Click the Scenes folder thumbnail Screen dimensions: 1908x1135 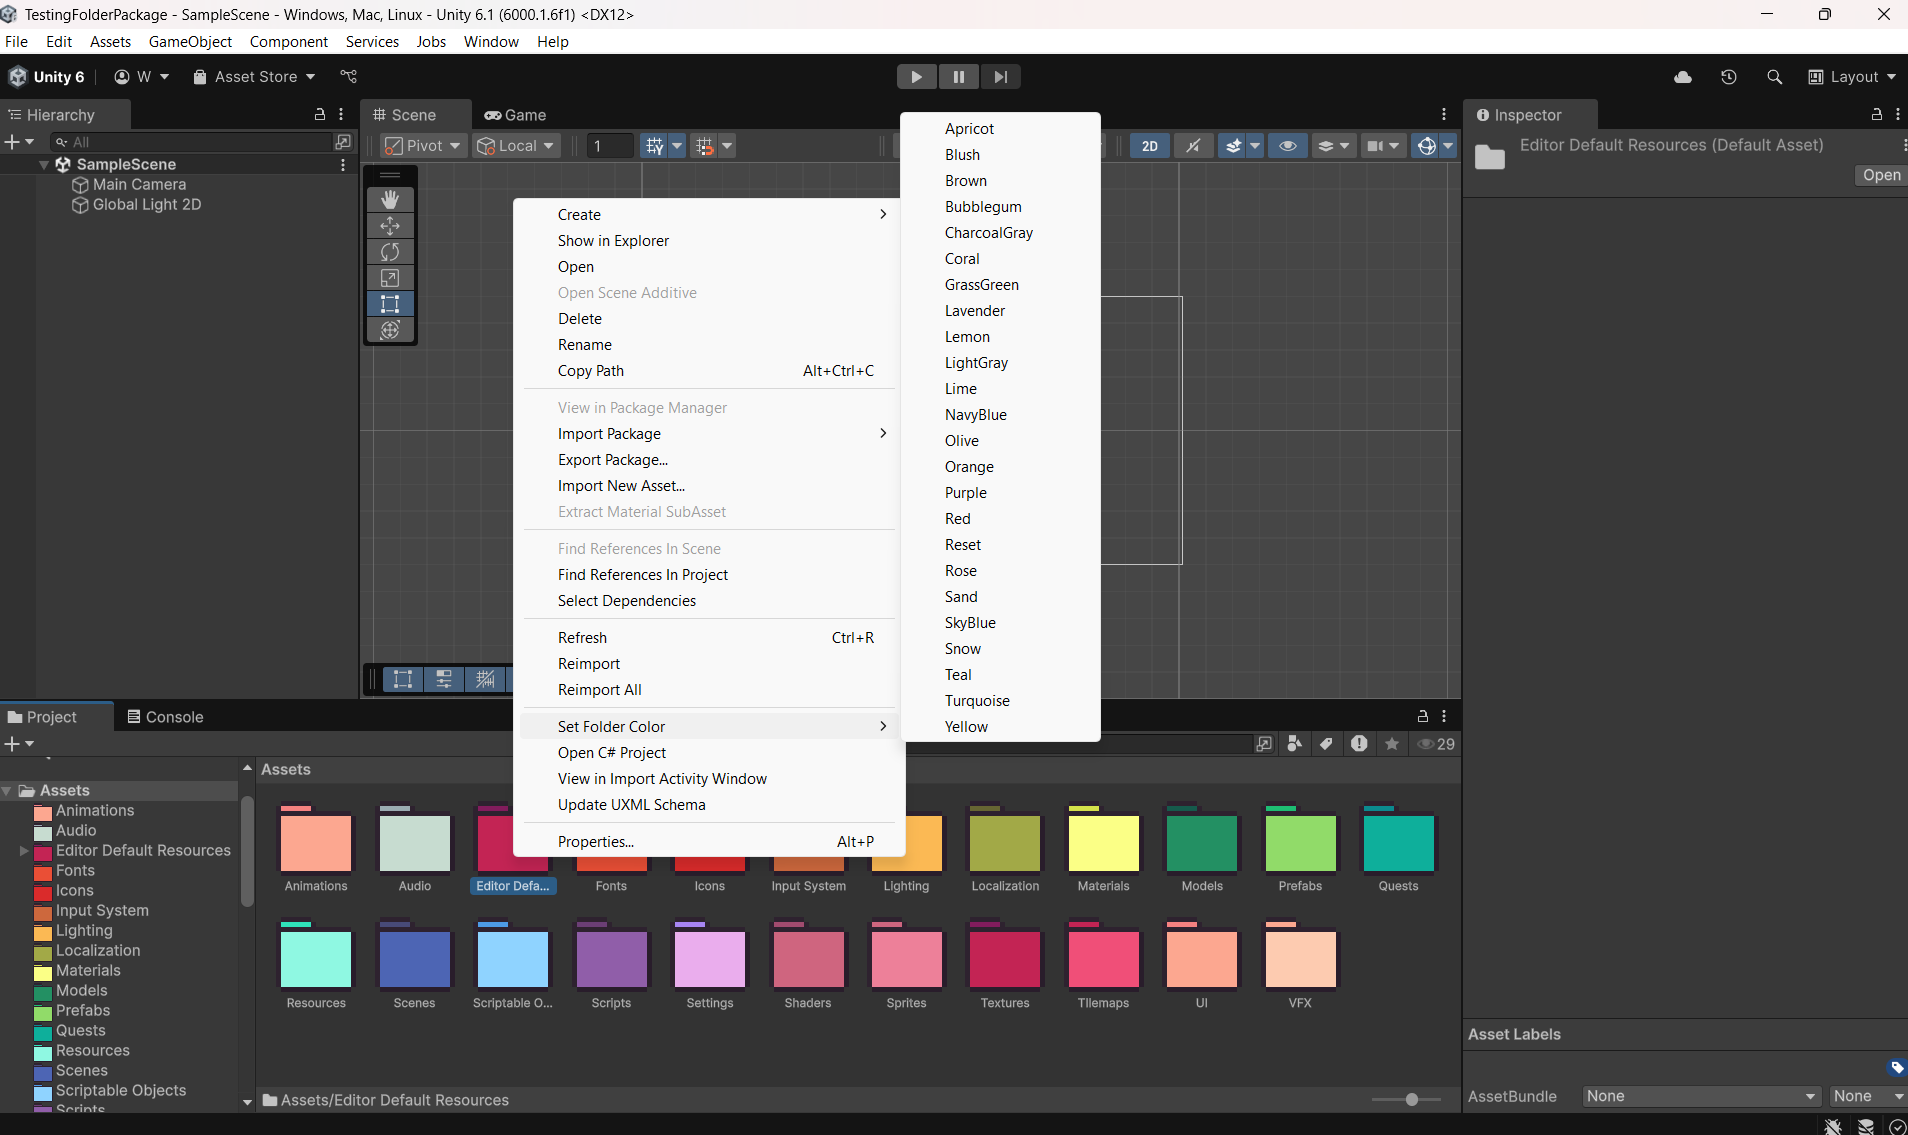(x=414, y=957)
